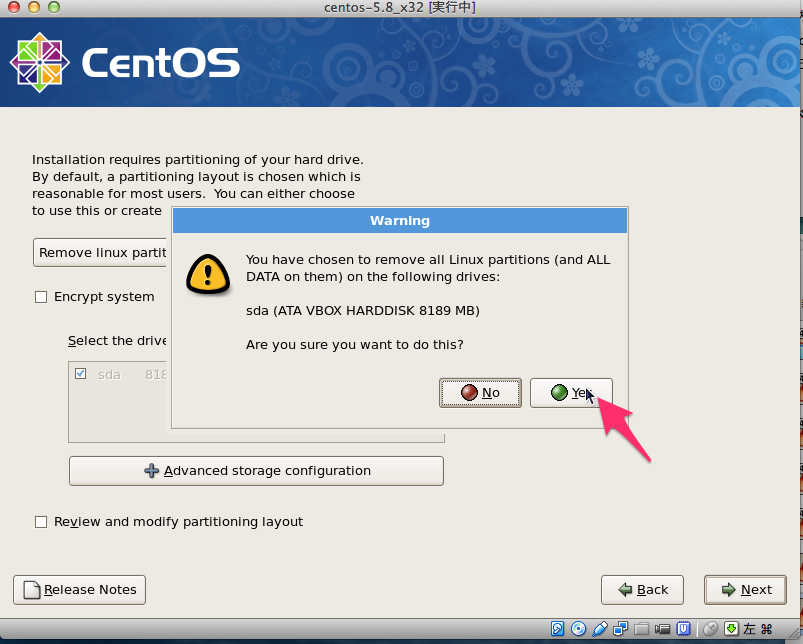Click VirtualBox virtualization CPU chip icon
This screenshot has width=803, height=644.
[684, 629]
